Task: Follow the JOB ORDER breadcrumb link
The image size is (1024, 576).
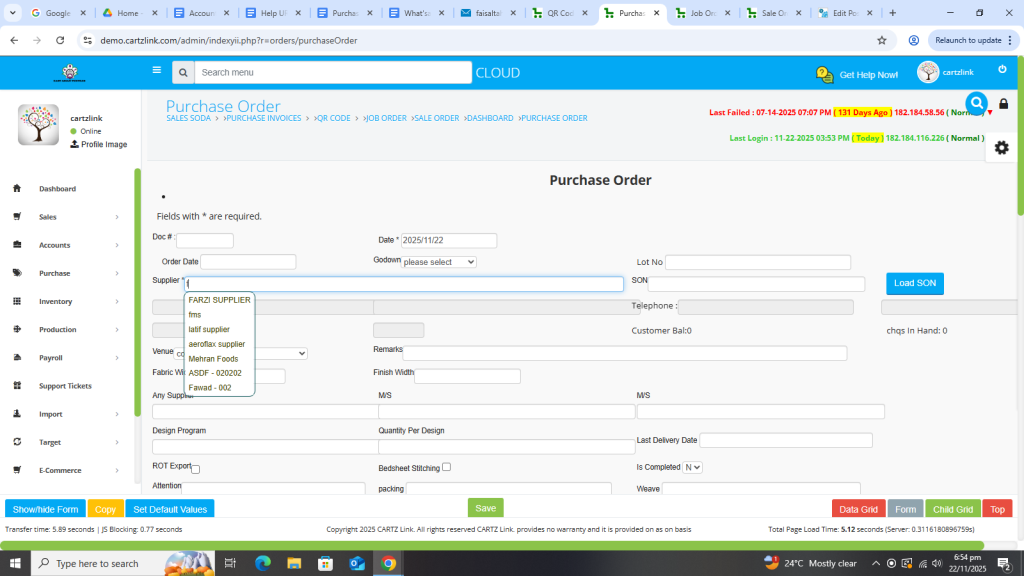Action: pos(385,118)
